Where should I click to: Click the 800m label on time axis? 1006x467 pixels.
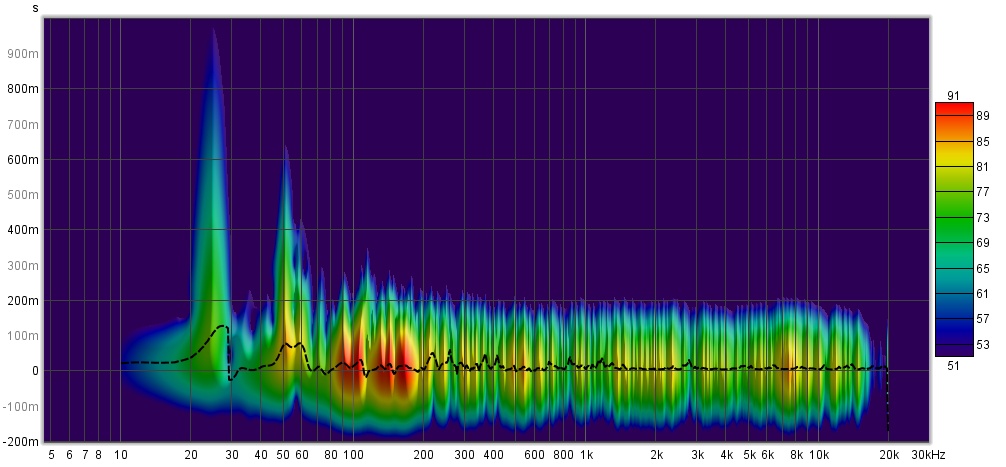(23, 89)
